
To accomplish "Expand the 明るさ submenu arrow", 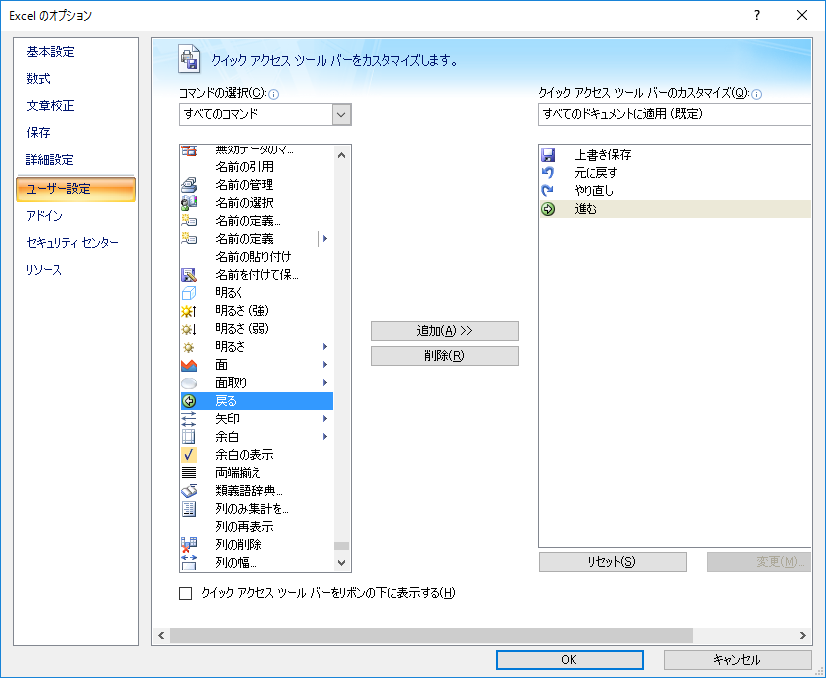I will point(325,347).
